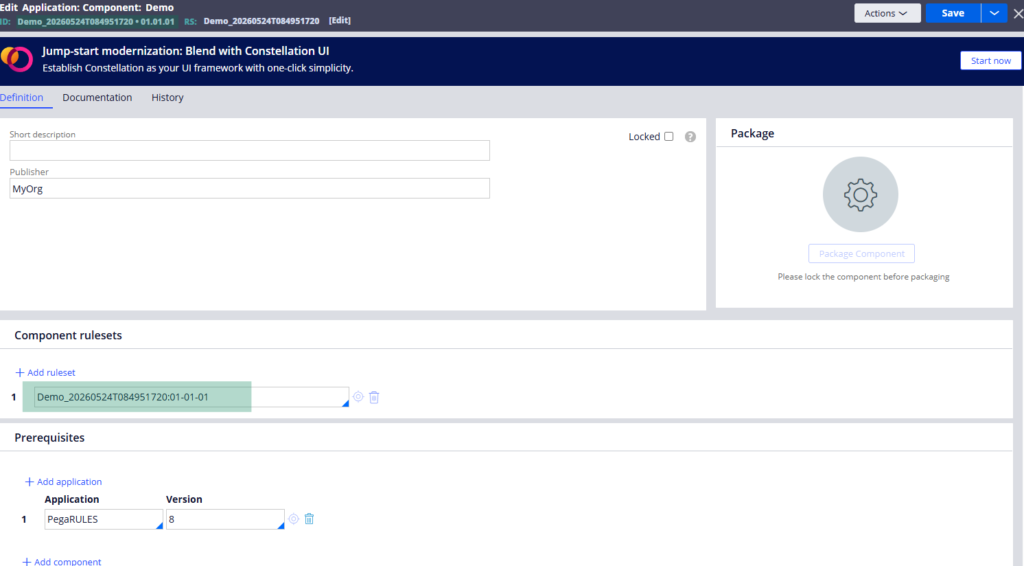Click the Add component link
The width and height of the screenshot is (1024, 566).
62,561
